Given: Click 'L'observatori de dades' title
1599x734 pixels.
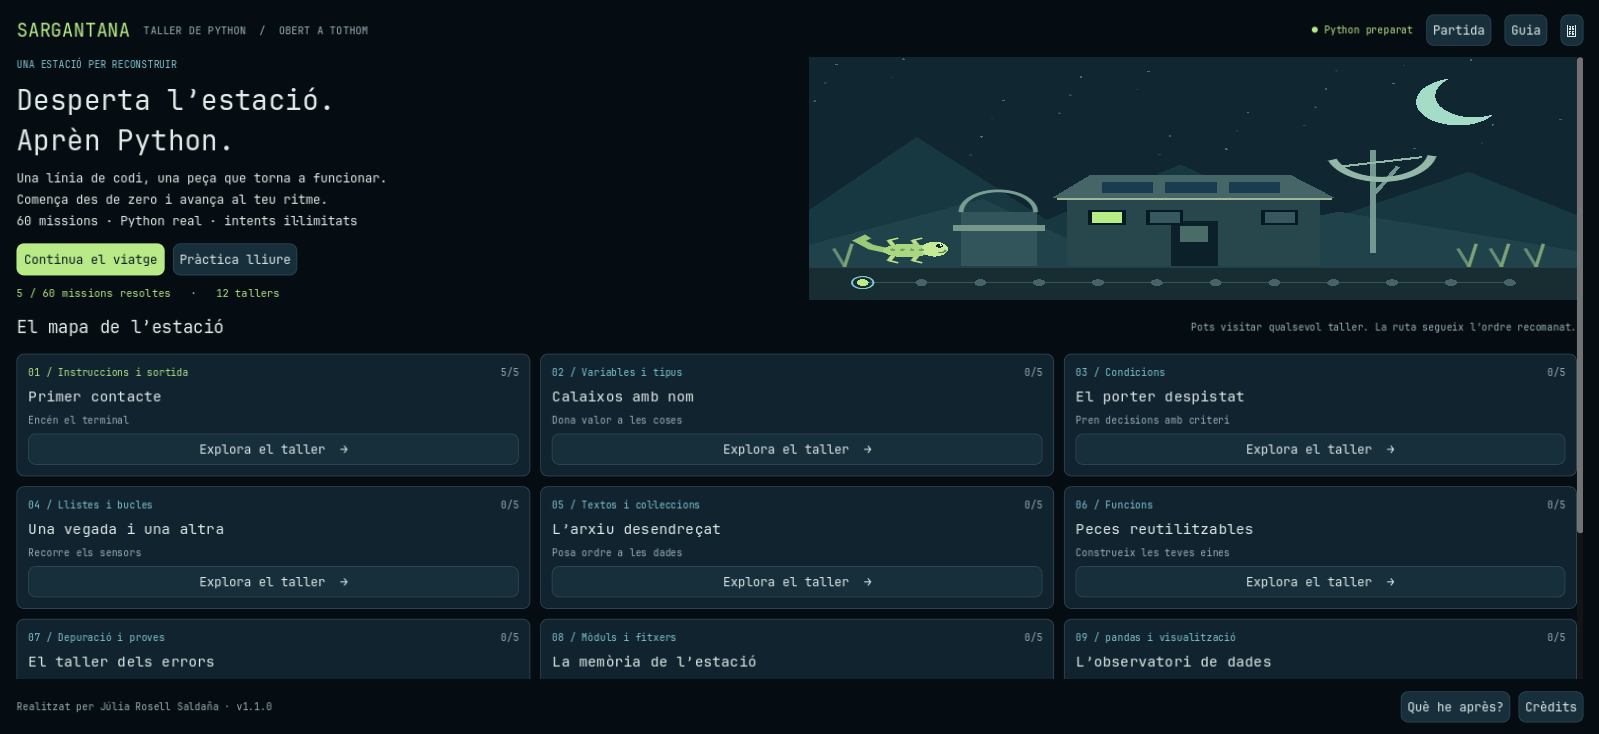Looking at the screenshot, I should click(1173, 662).
